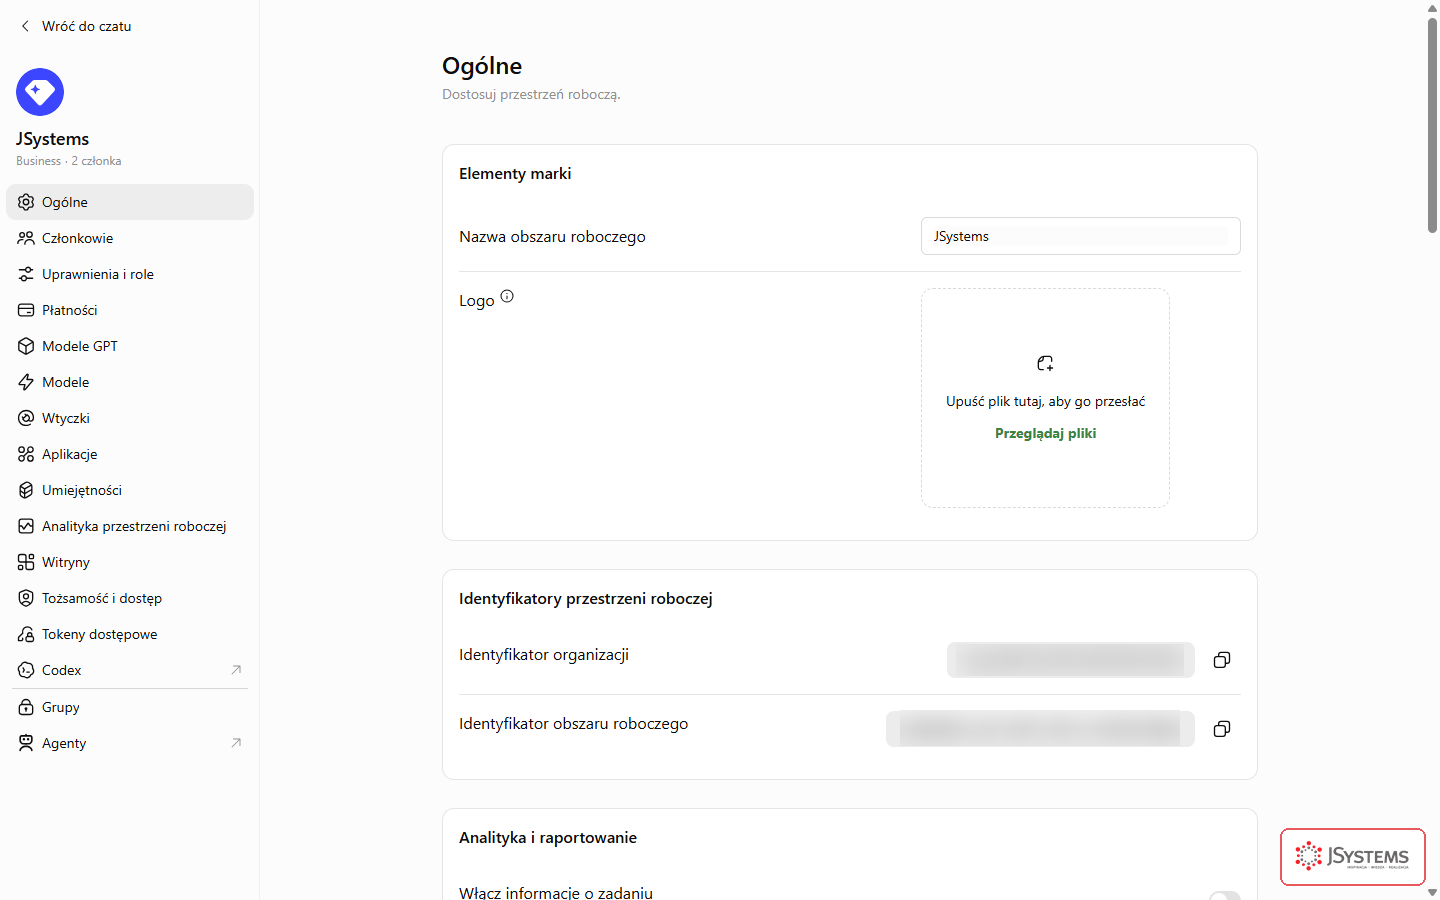Click the apps icon next to Aplikacje
This screenshot has height=900, width=1440.
point(26,454)
